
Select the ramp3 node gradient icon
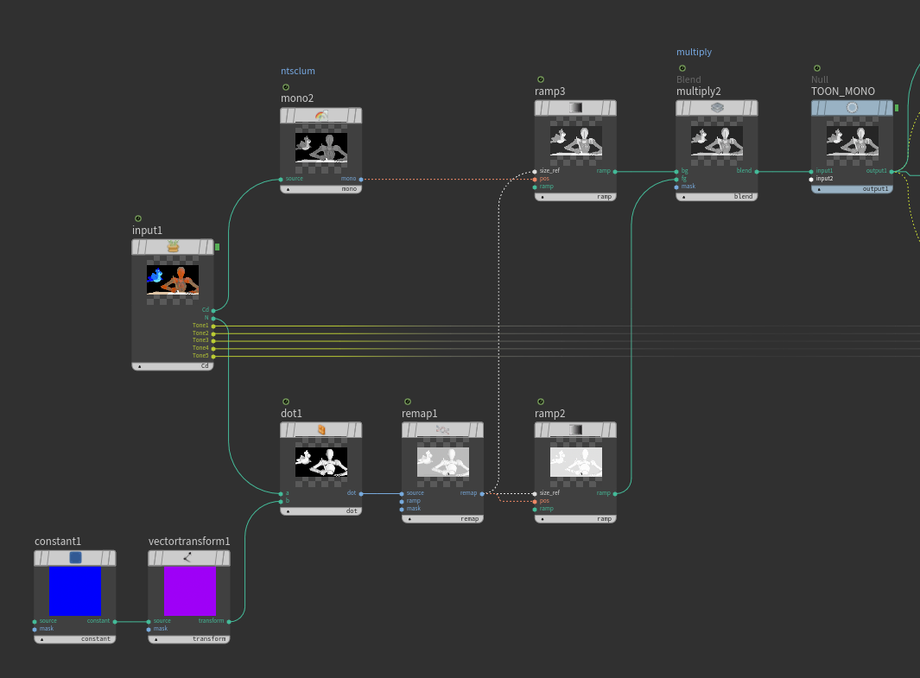575,107
